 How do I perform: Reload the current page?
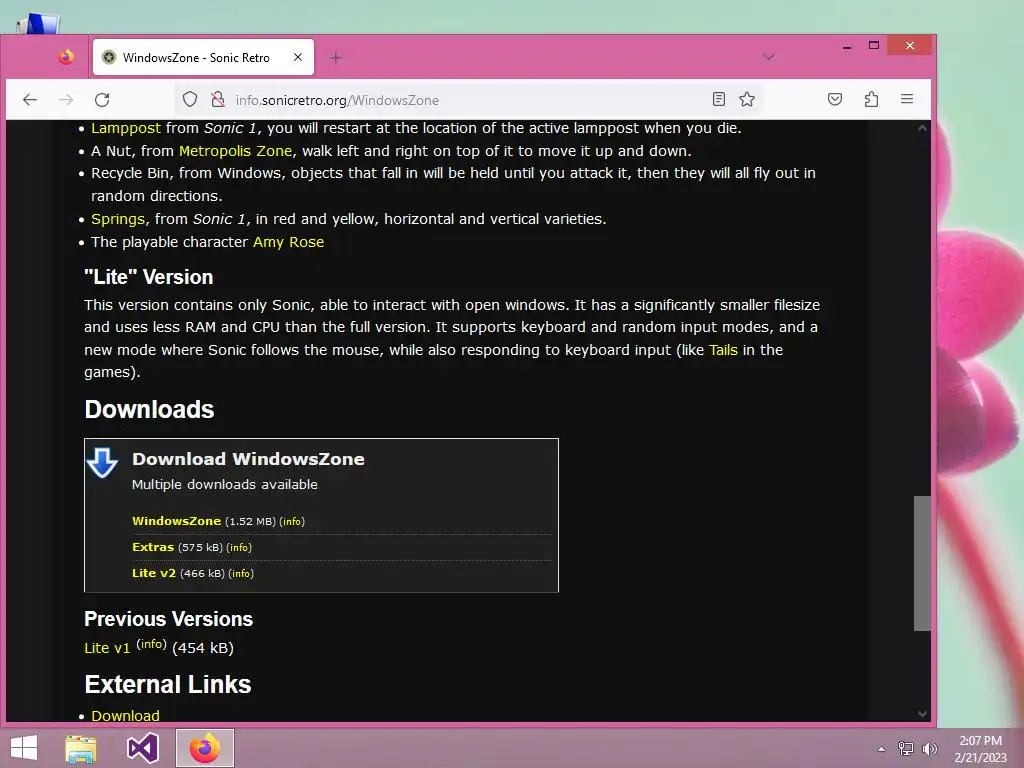102,100
